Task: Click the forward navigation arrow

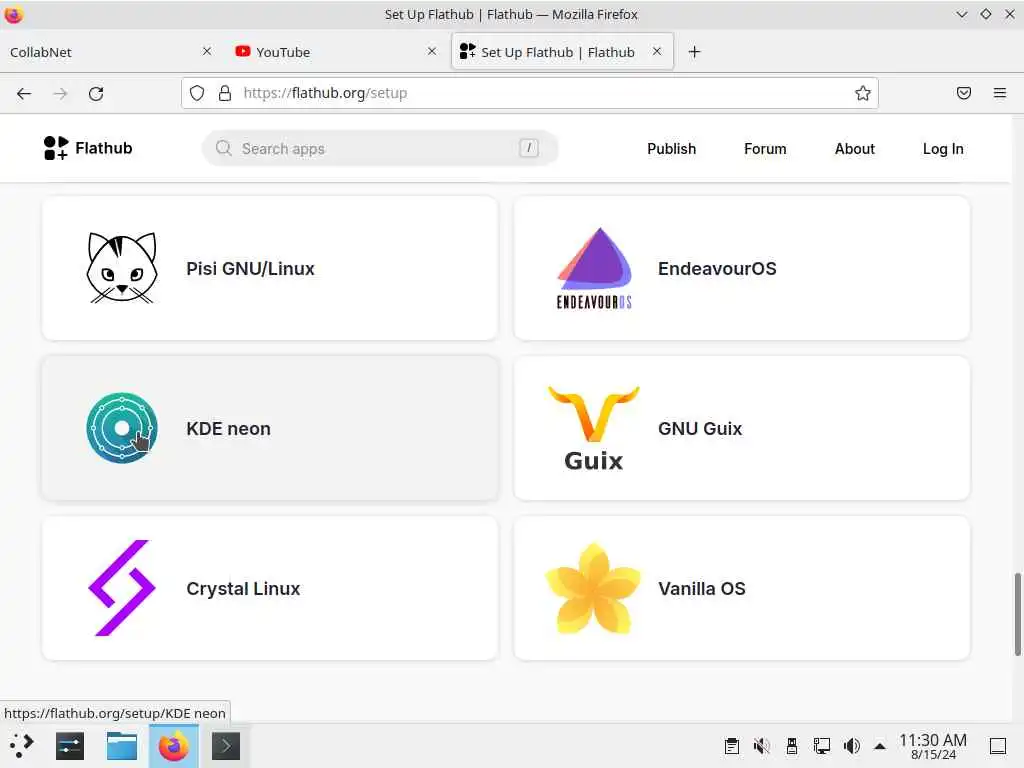Action: tap(60, 93)
